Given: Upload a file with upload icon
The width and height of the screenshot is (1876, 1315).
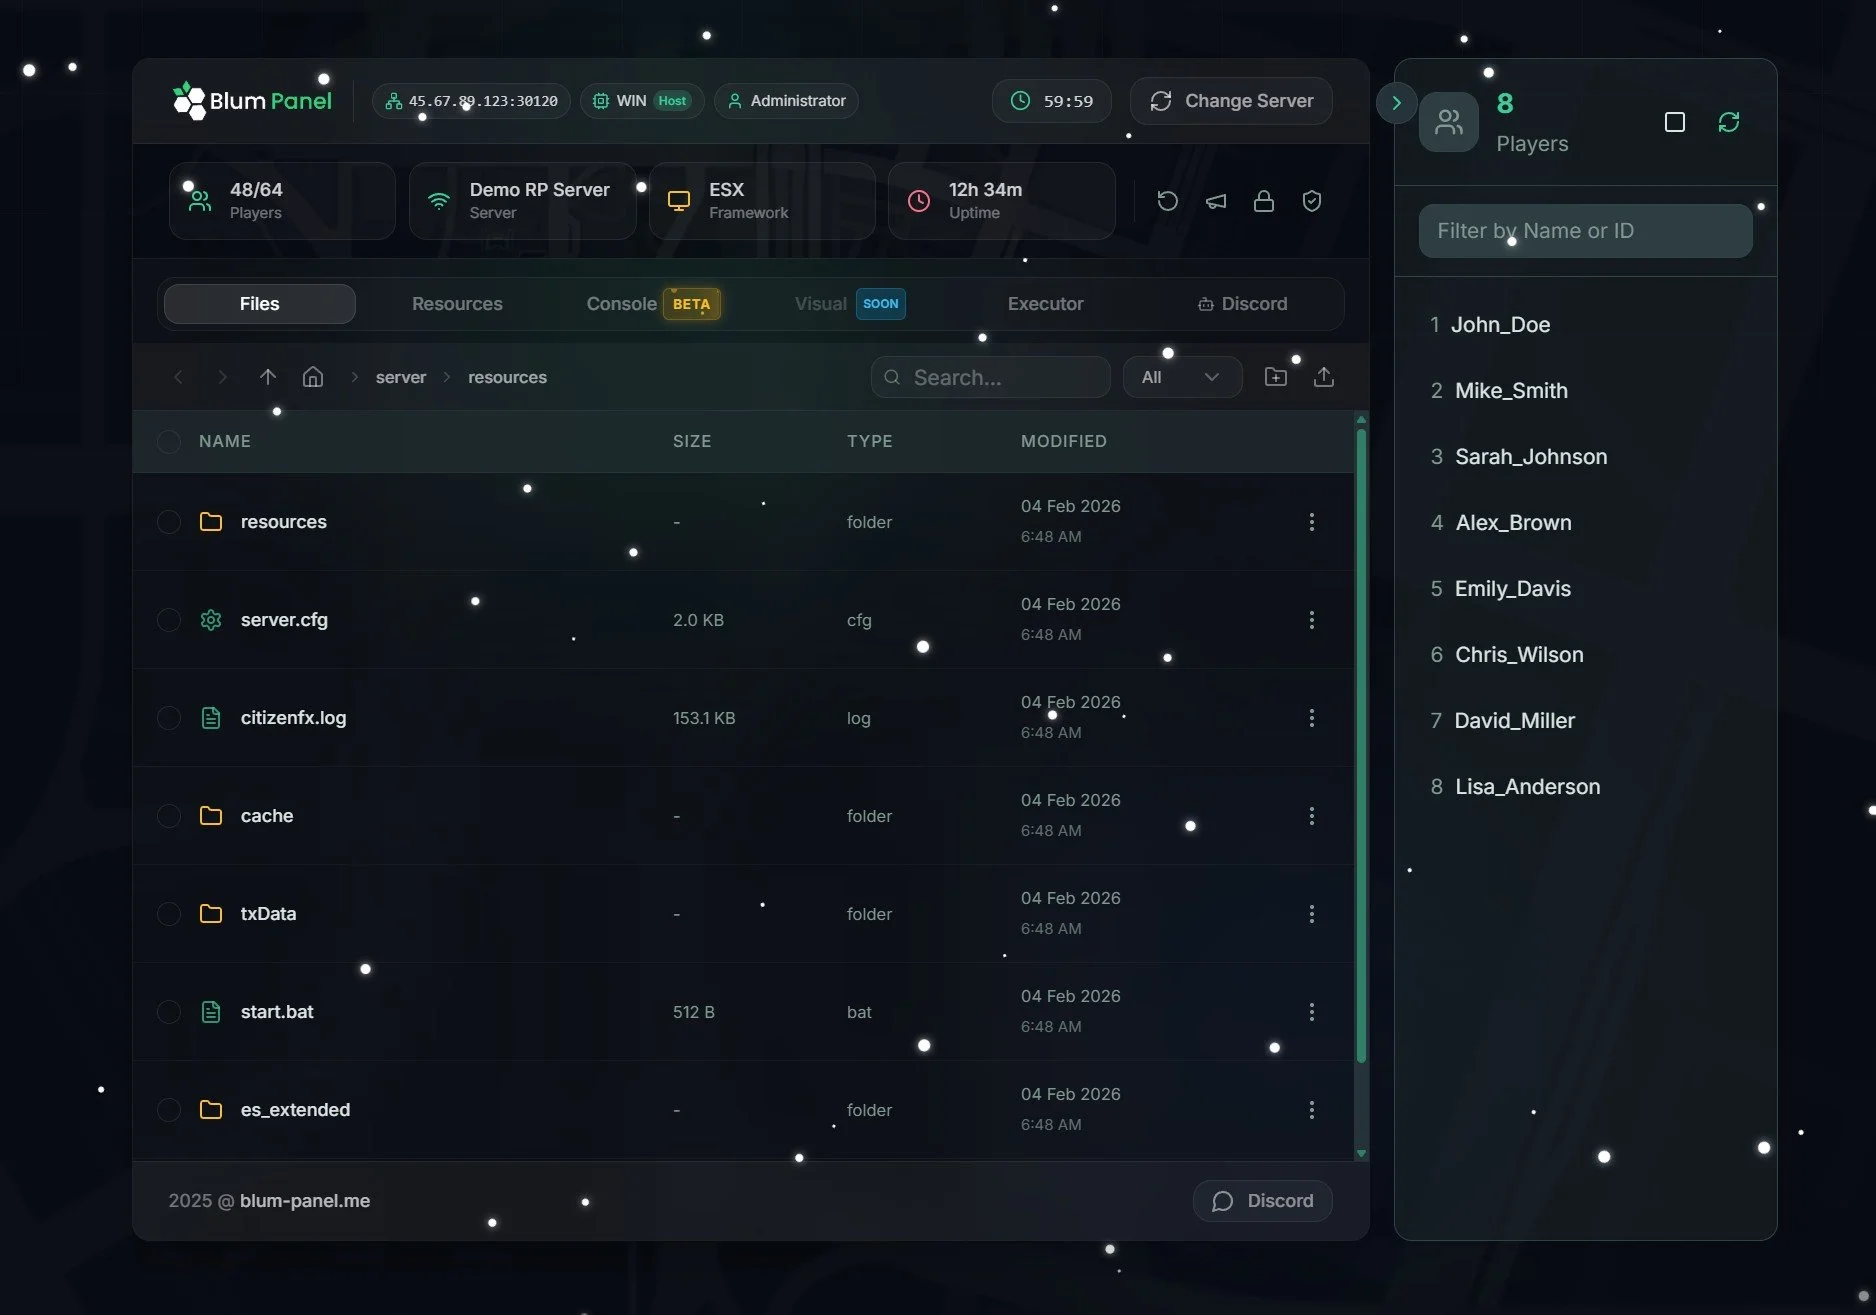Looking at the screenshot, I should pyautogui.click(x=1323, y=377).
